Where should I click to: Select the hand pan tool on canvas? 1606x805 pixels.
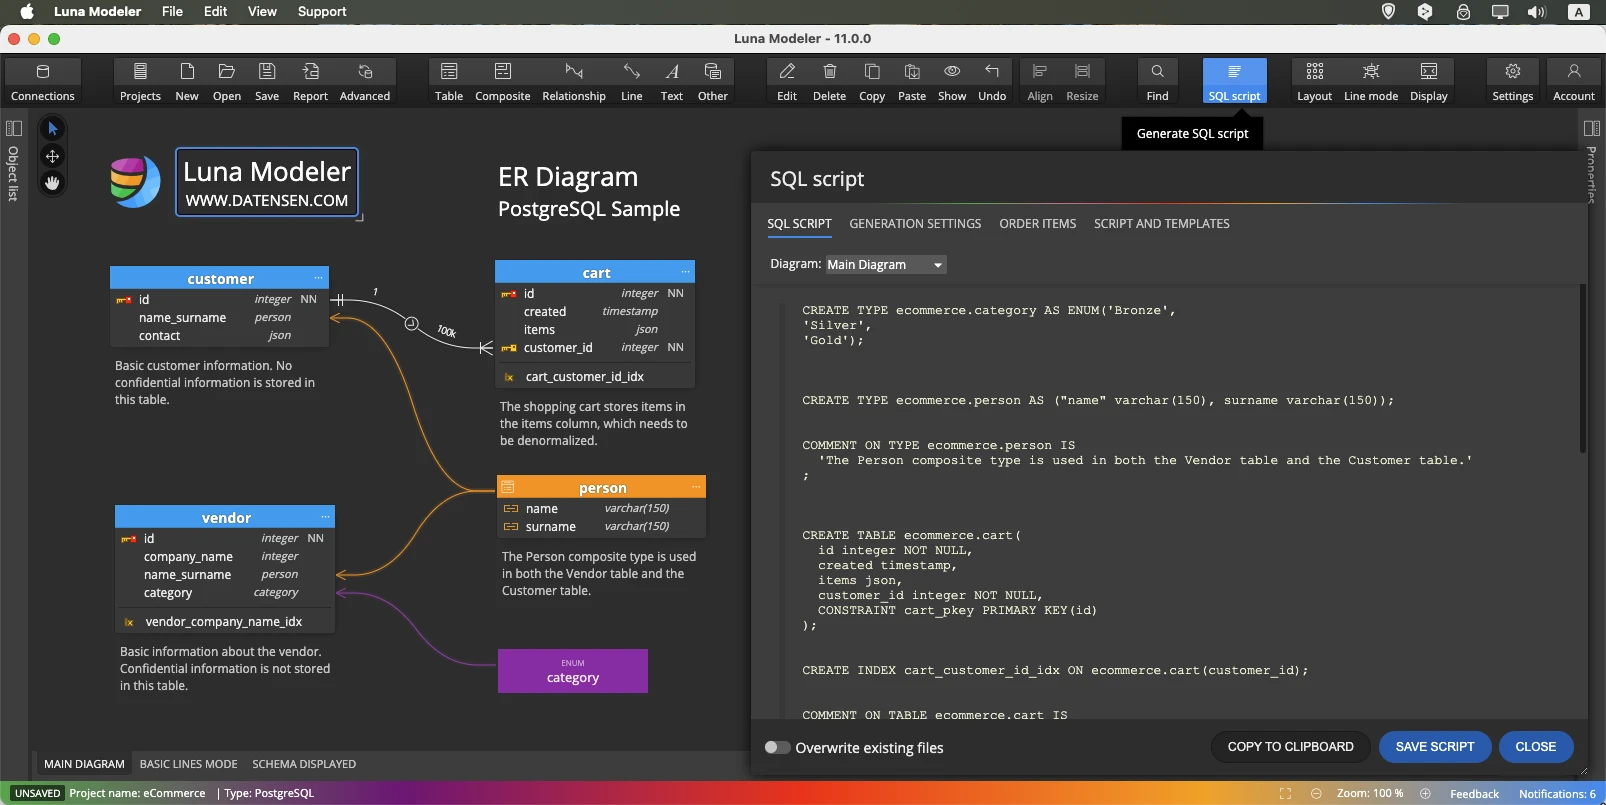(x=52, y=183)
